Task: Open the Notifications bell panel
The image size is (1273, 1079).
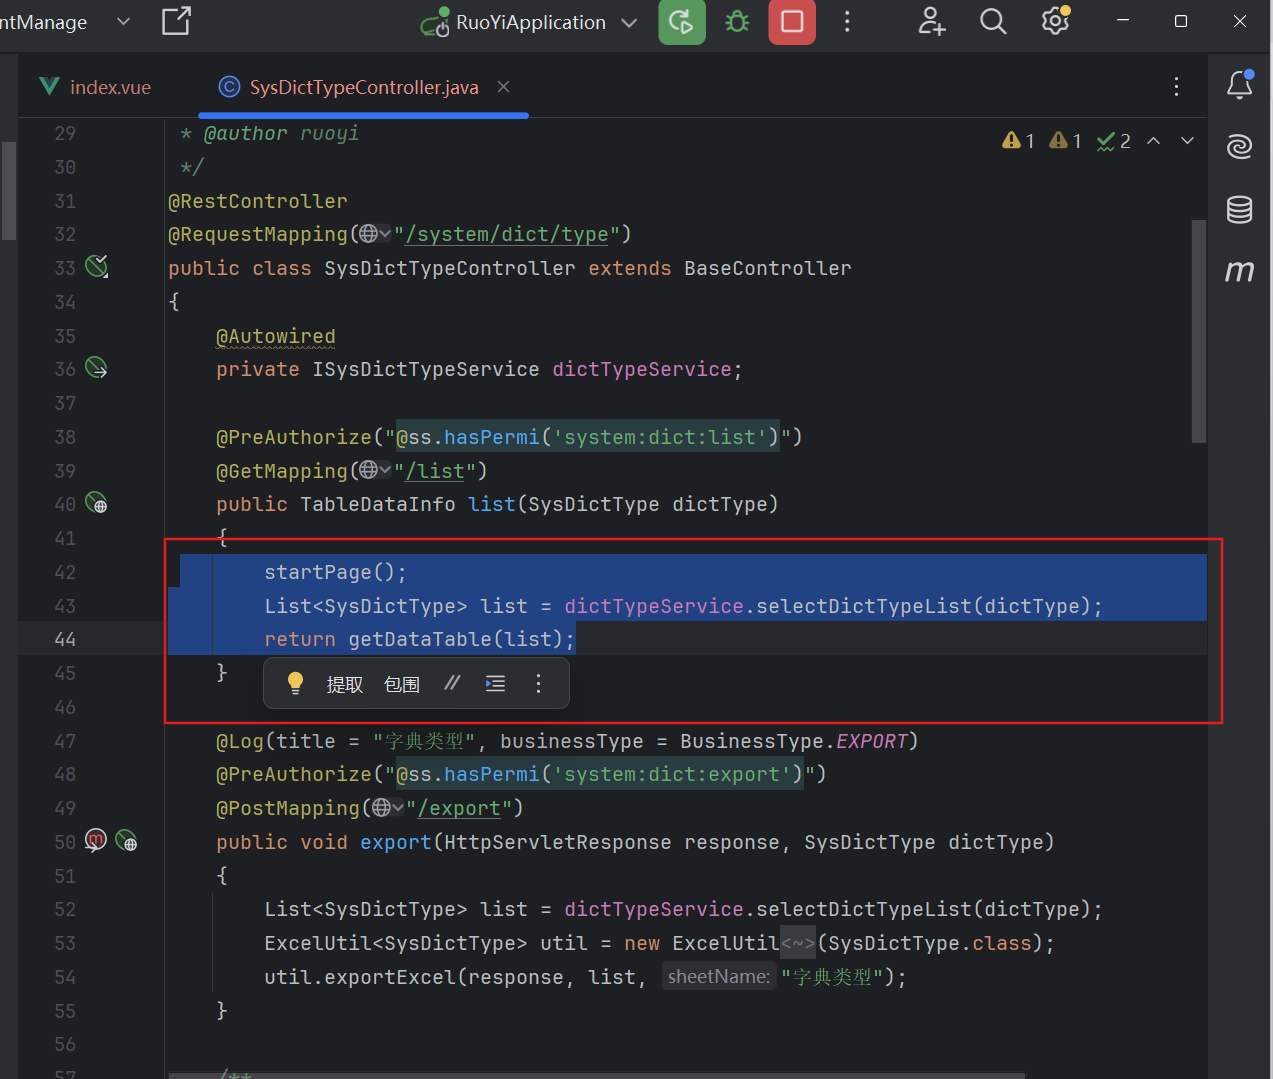Action: point(1240,85)
